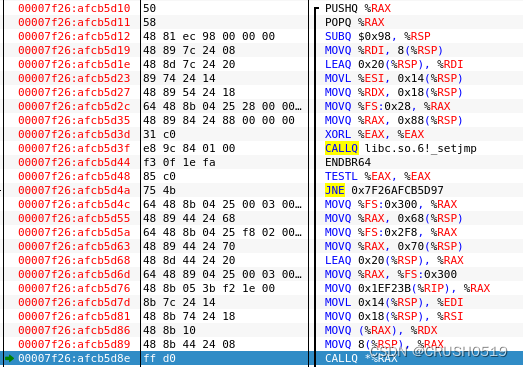The height and width of the screenshot is (367, 523).
Task: Click the bytes 31 c0
Action: 159,134
